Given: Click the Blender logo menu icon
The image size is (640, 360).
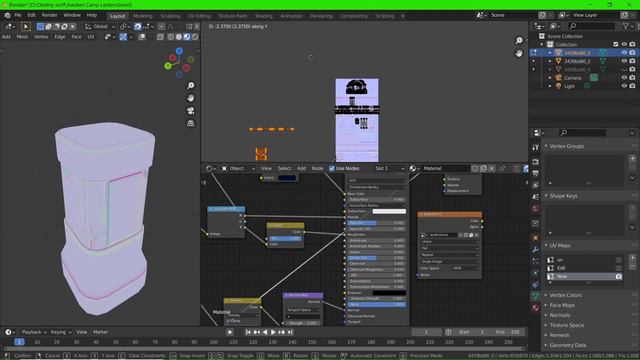Looking at the screenshot, I should (x=7, y=16).
